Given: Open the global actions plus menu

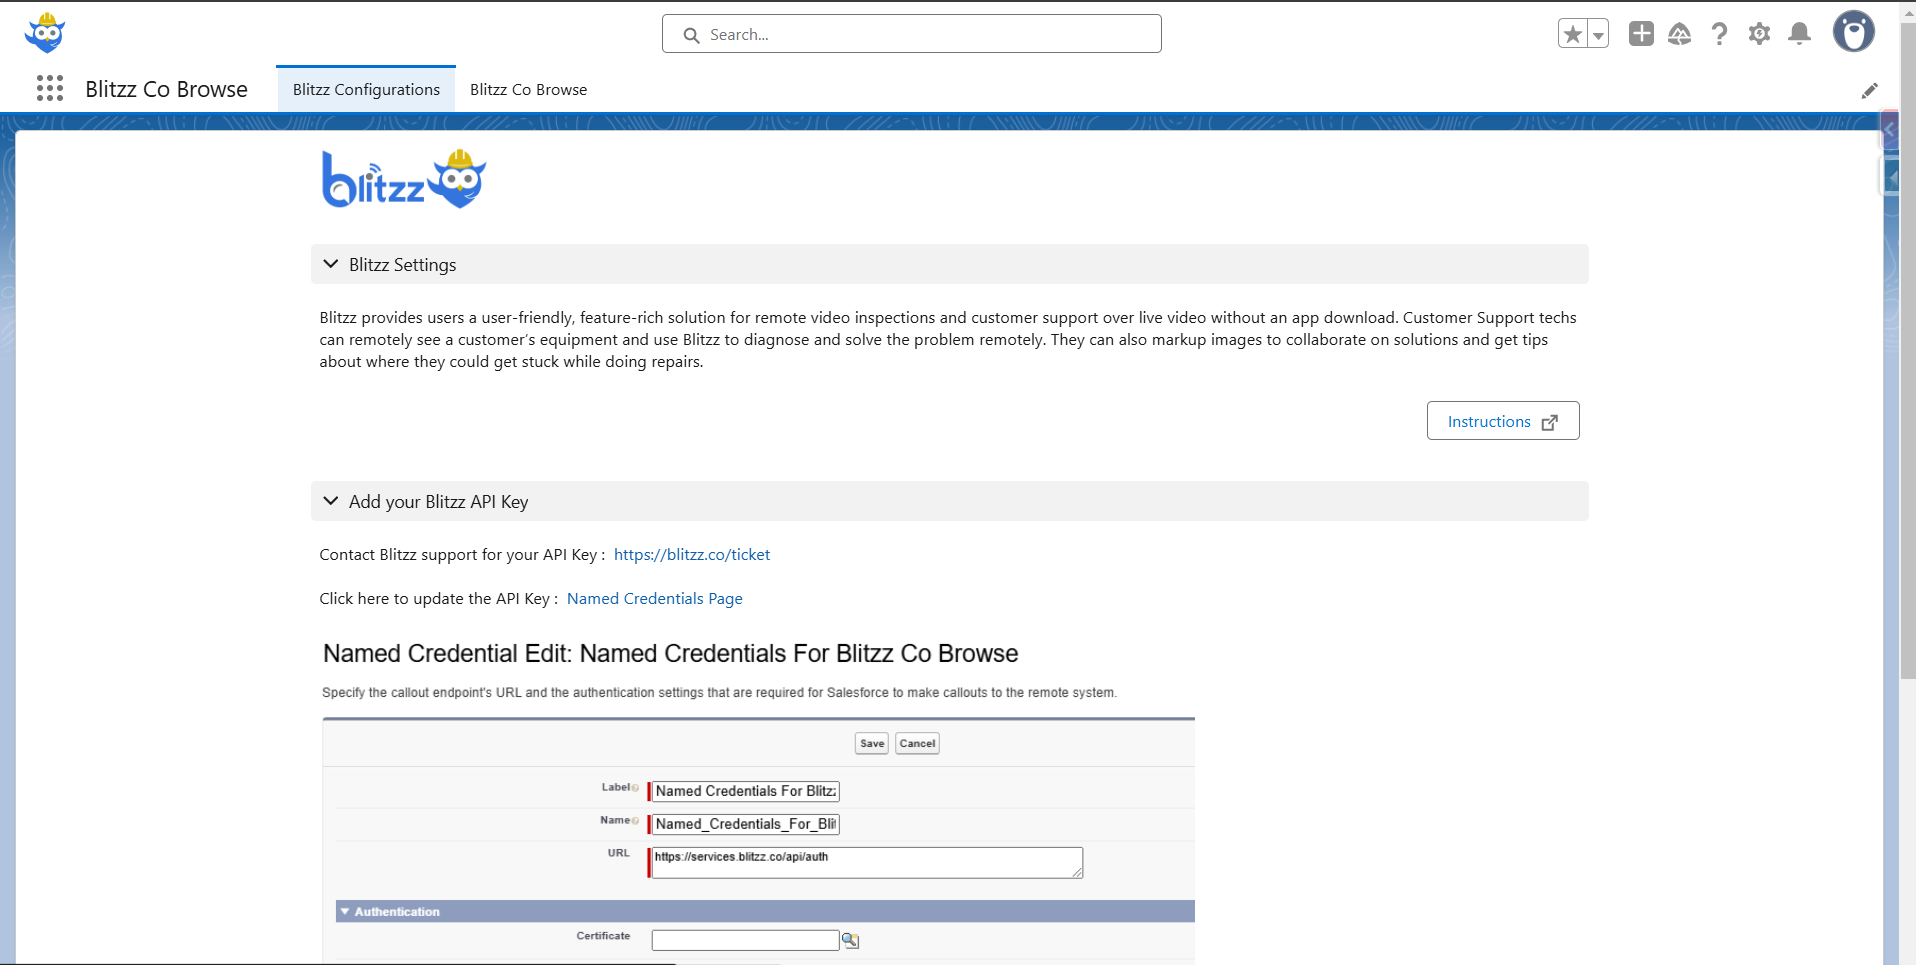Looking at the screenshot, I should pyautogui.click(x=1641, y=34).
